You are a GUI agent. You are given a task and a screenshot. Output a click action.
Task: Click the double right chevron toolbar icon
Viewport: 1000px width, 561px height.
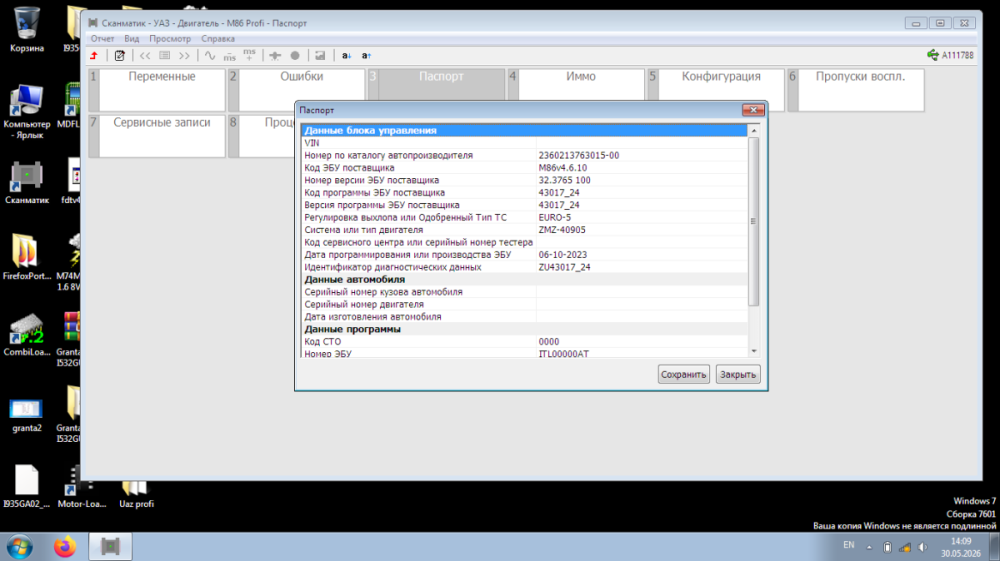(184, 55)
